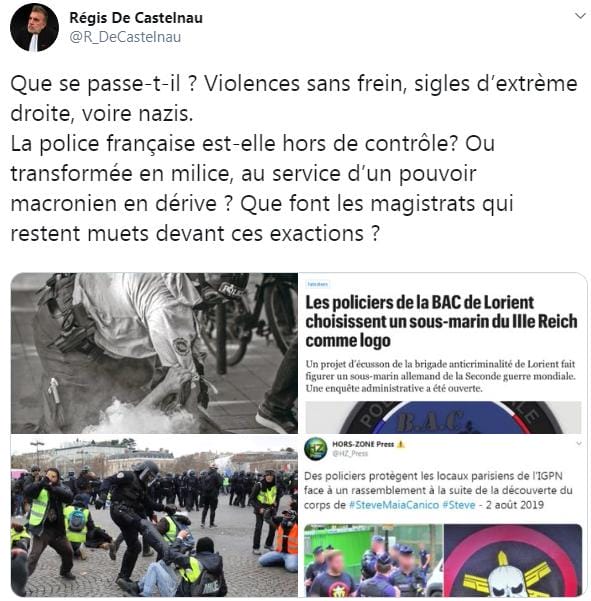
Task: Click the Lorient sous-marin article headline
Action: 441,321
